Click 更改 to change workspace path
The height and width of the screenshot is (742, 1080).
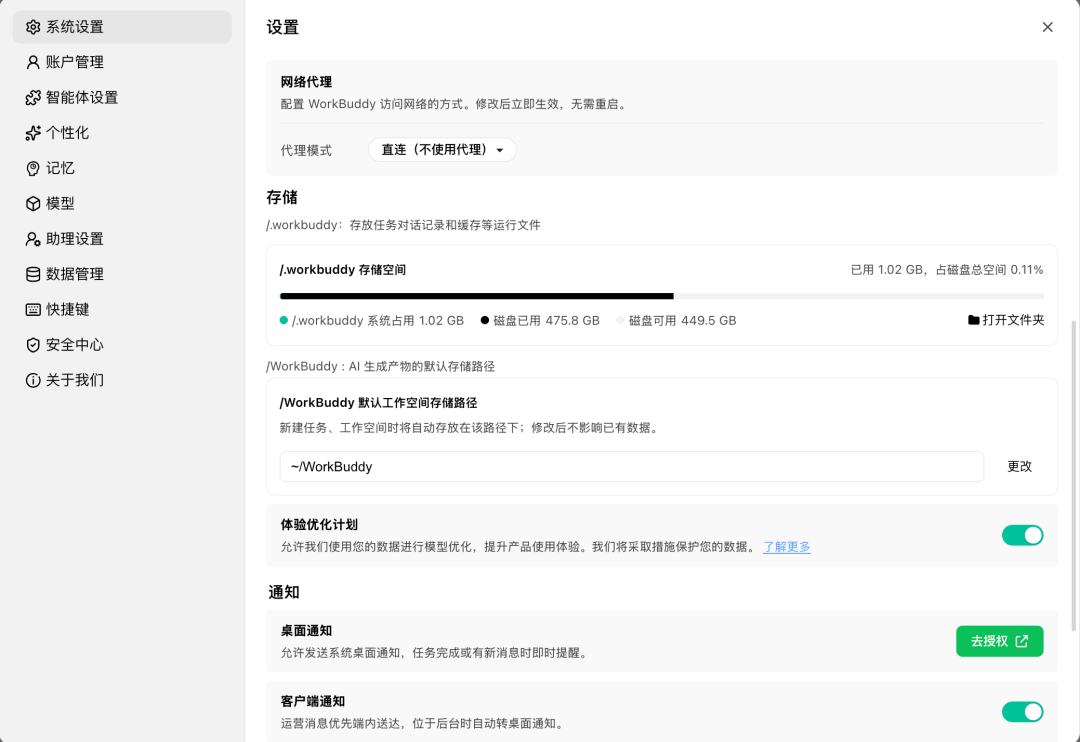[x=1019, y=466]
